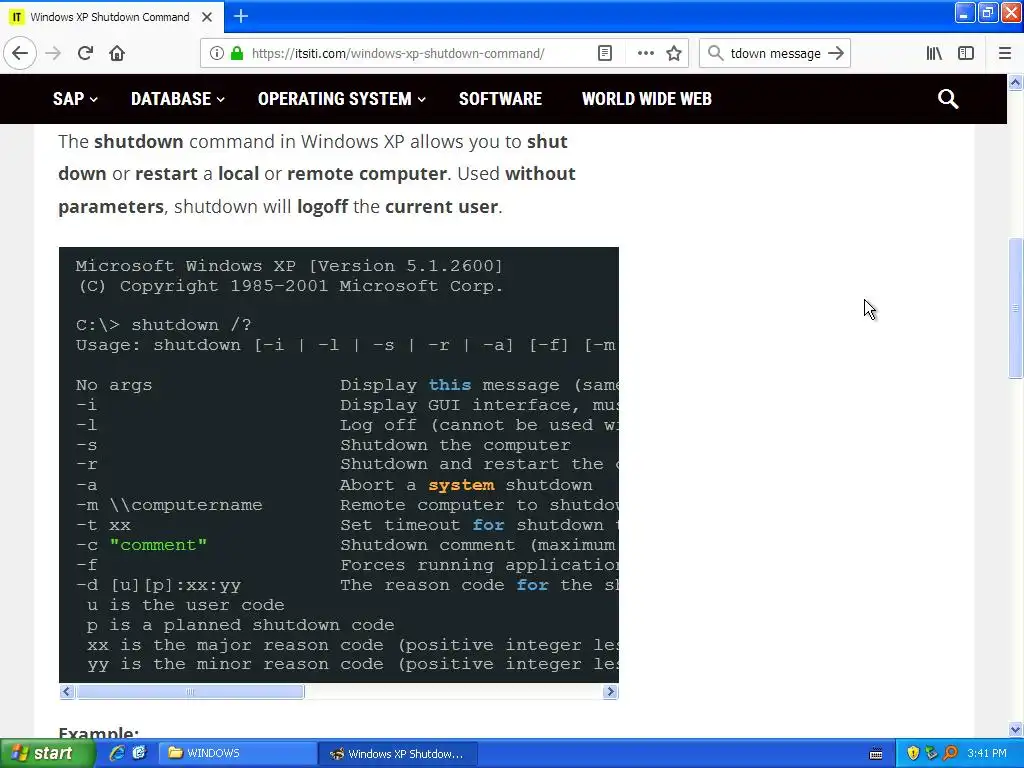Screen dimensions: 1024x768
Task: Click Windows XP Shutdown taskbar button
Action: (x=398, y=754)
